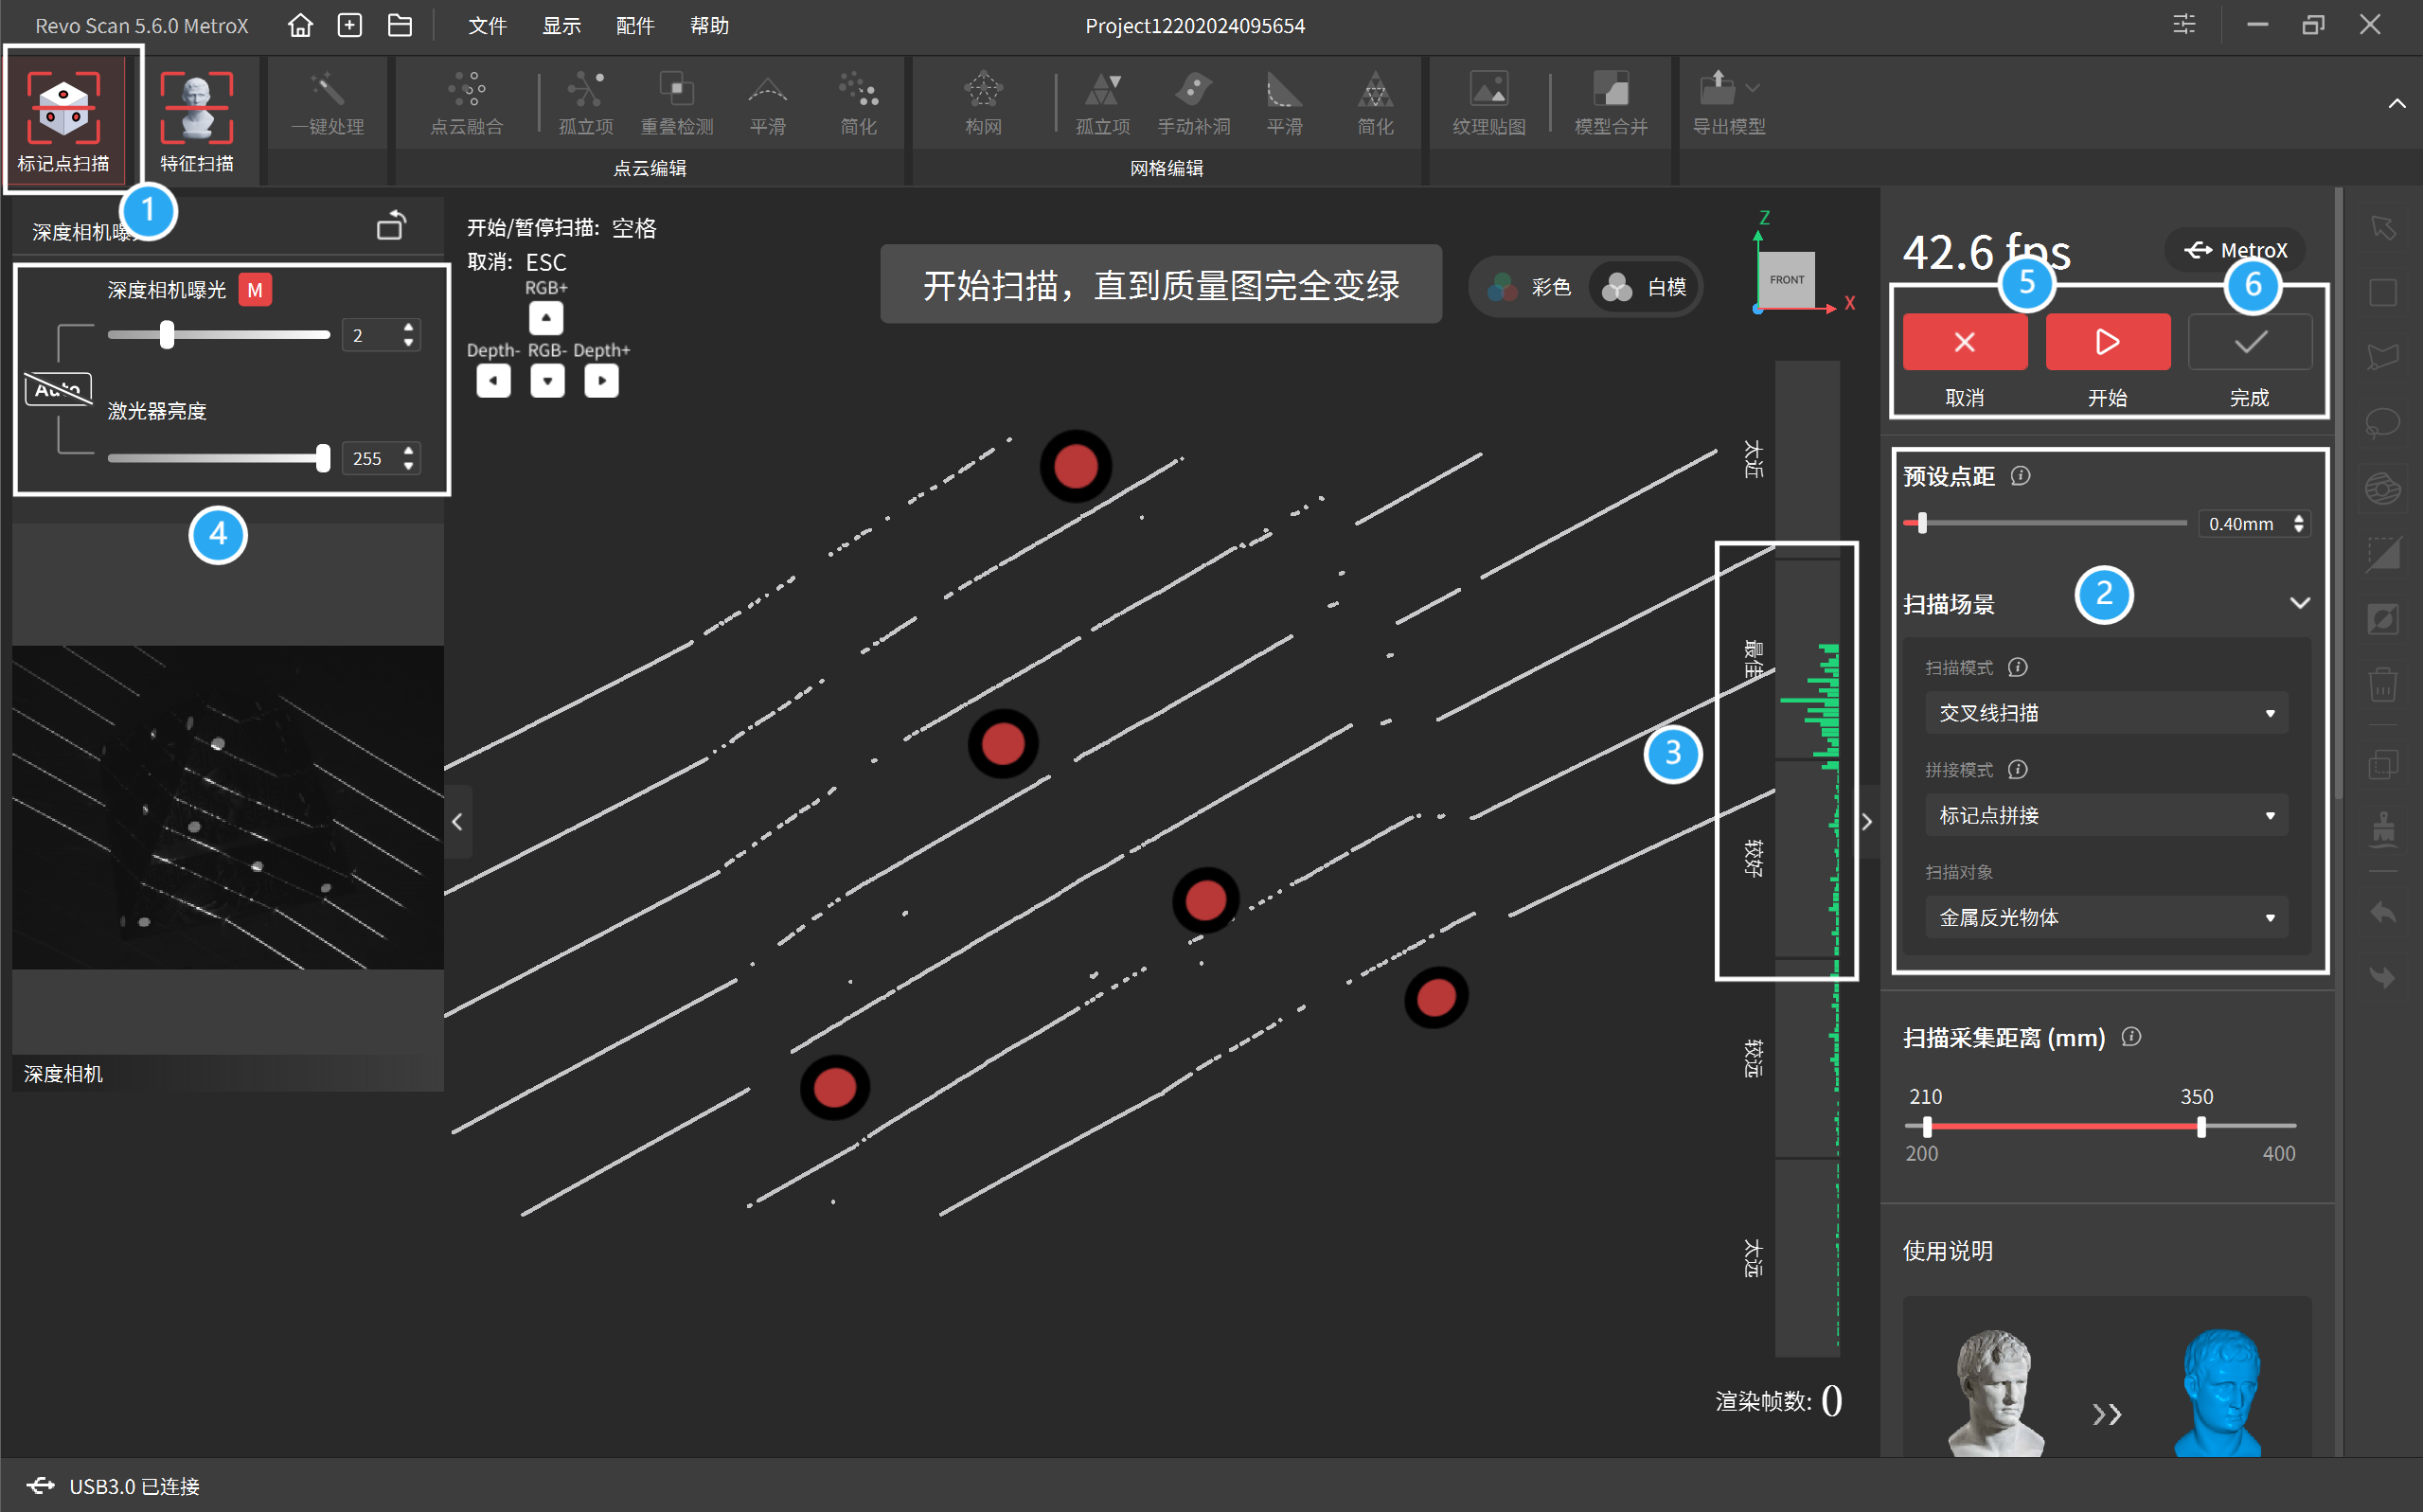Select 标记点拼接 stitching mode dropdown
Image resolution: width=2423 pixels, height=1512 pixels.
(x=2104, y=815)
